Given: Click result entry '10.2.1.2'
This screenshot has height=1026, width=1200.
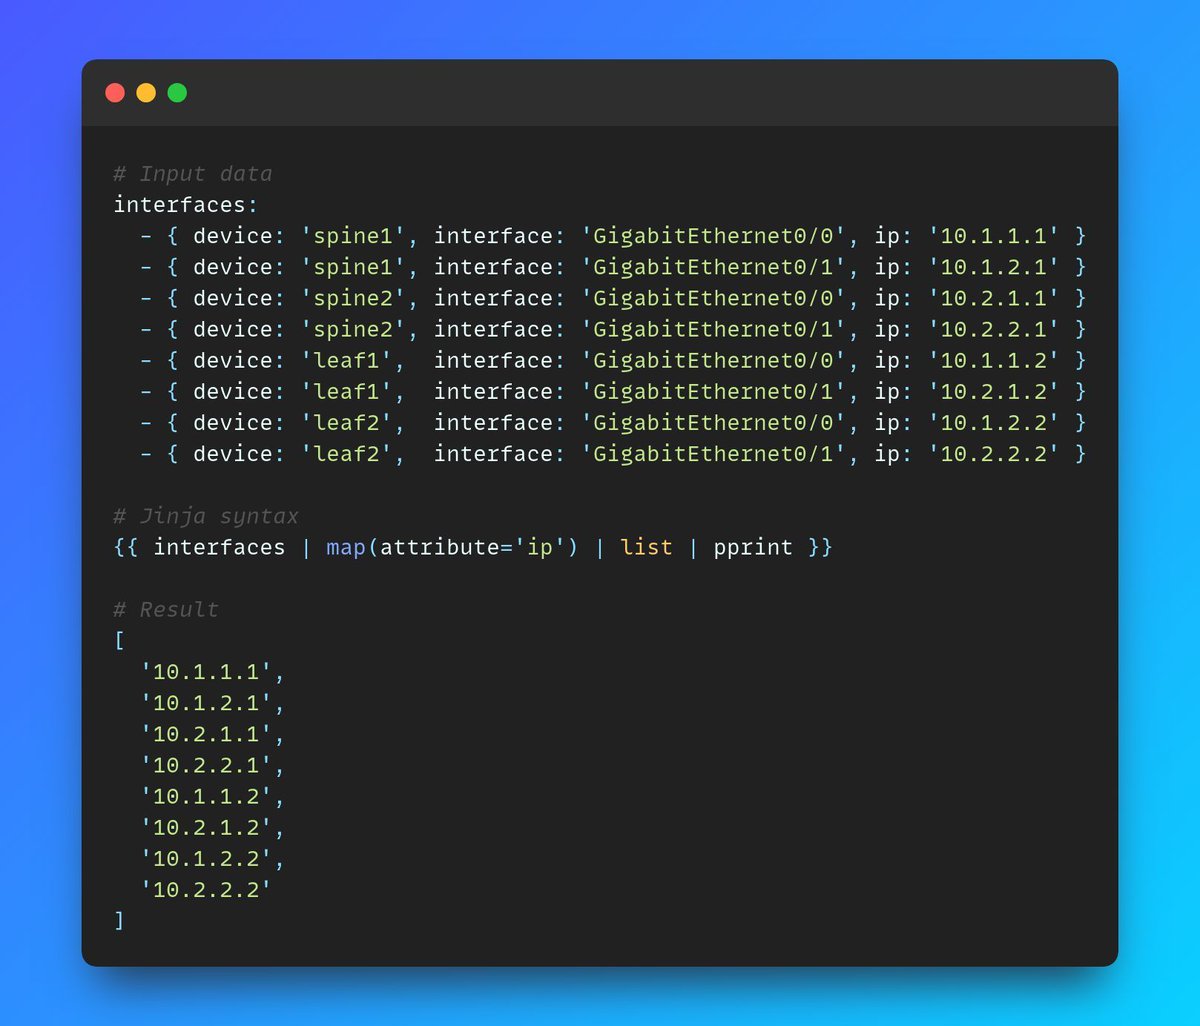Looking at the screenshot, I should [x=206, y=826].
